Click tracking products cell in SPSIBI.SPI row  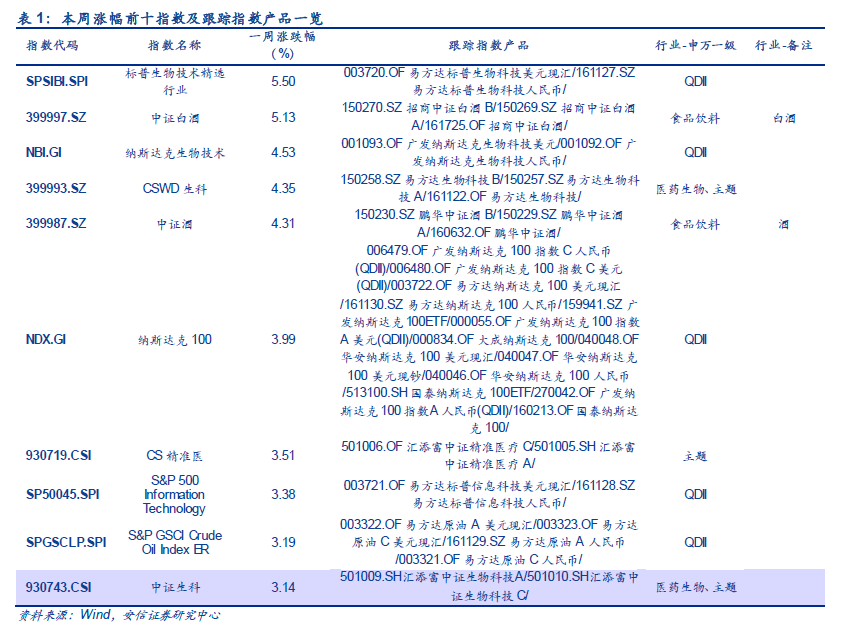pos(489,81)
